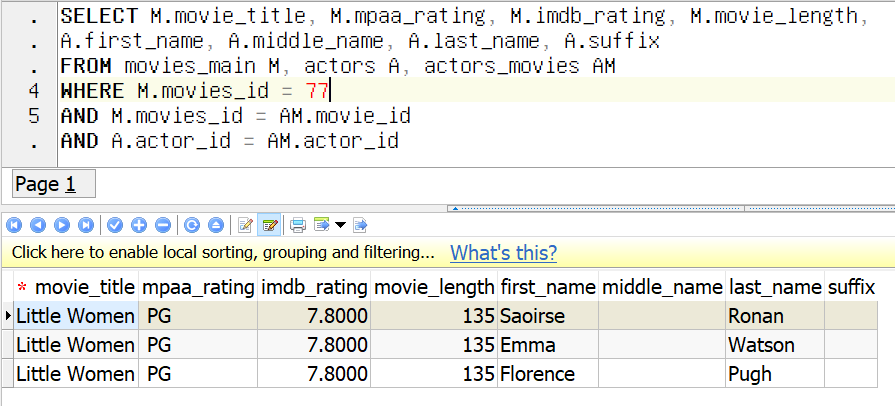Switch to Page 1 tab
The height and width of the screenshot is (406, 895).
click(54, 184)
